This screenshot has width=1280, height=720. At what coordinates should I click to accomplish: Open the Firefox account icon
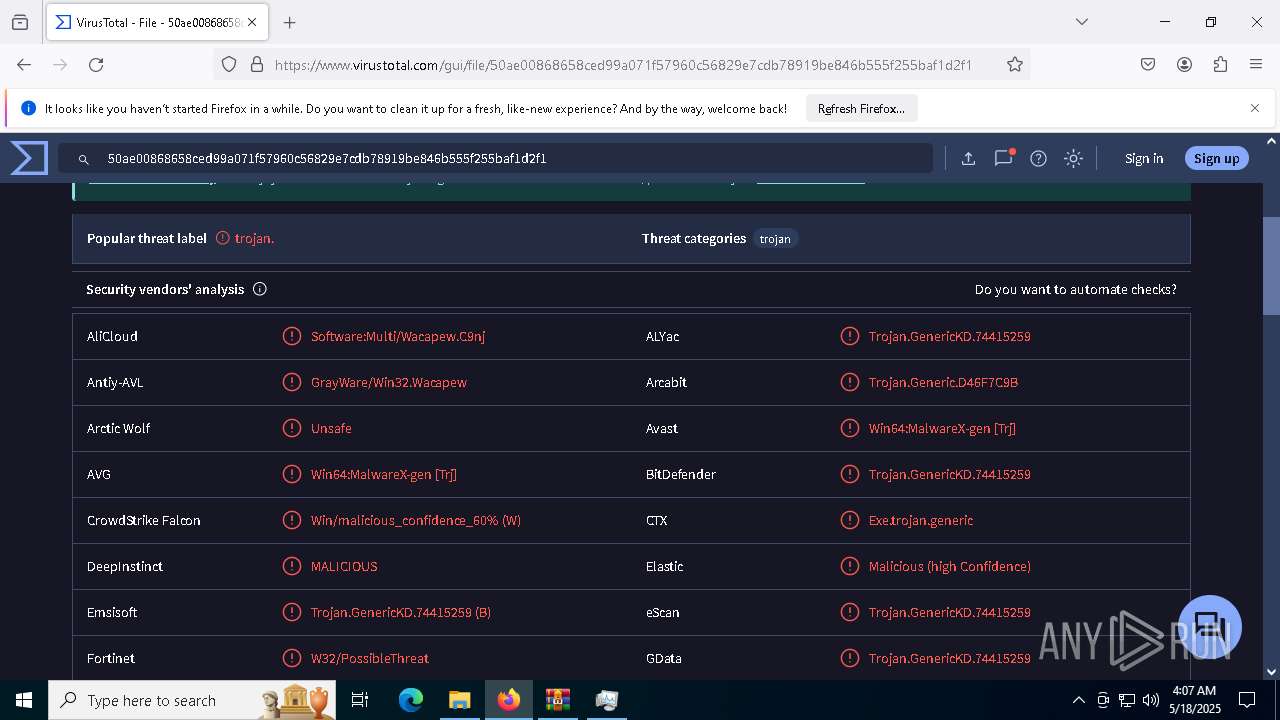[x=1184, y=64]
